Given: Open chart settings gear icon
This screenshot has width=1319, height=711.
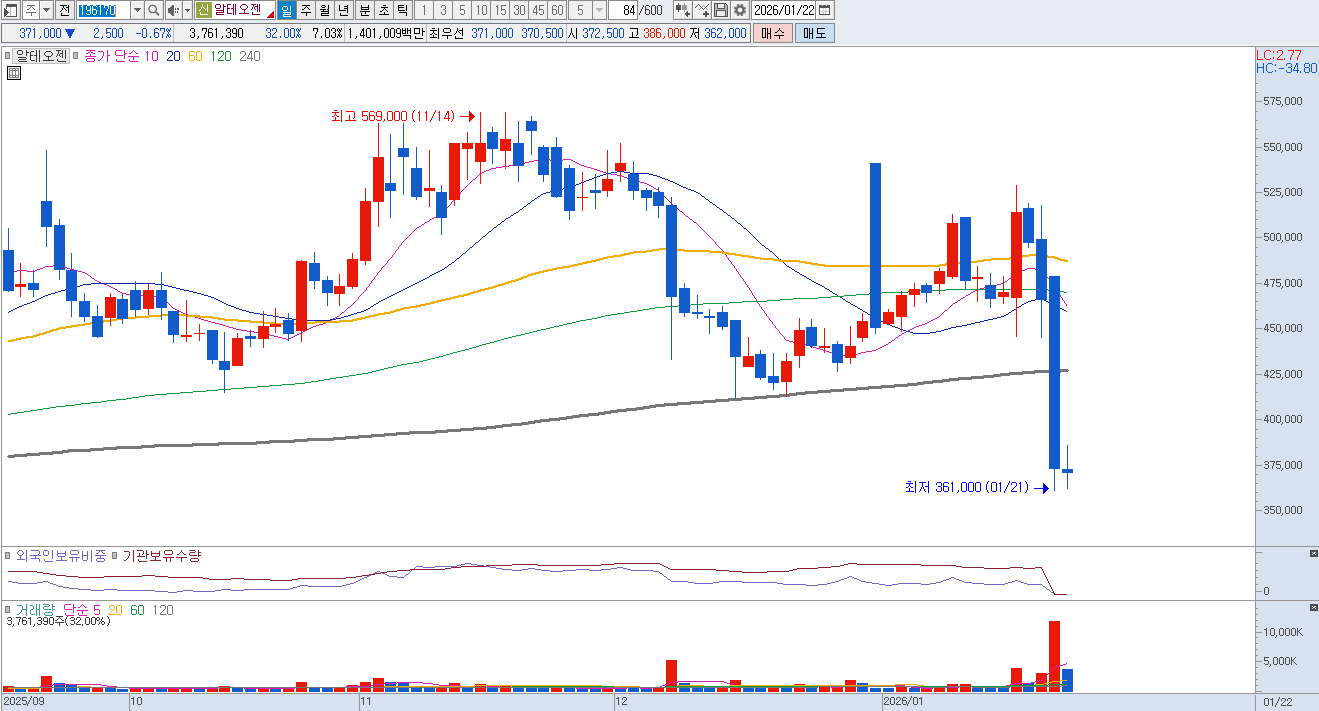Looking at the screenshot, I should point(739,10).
